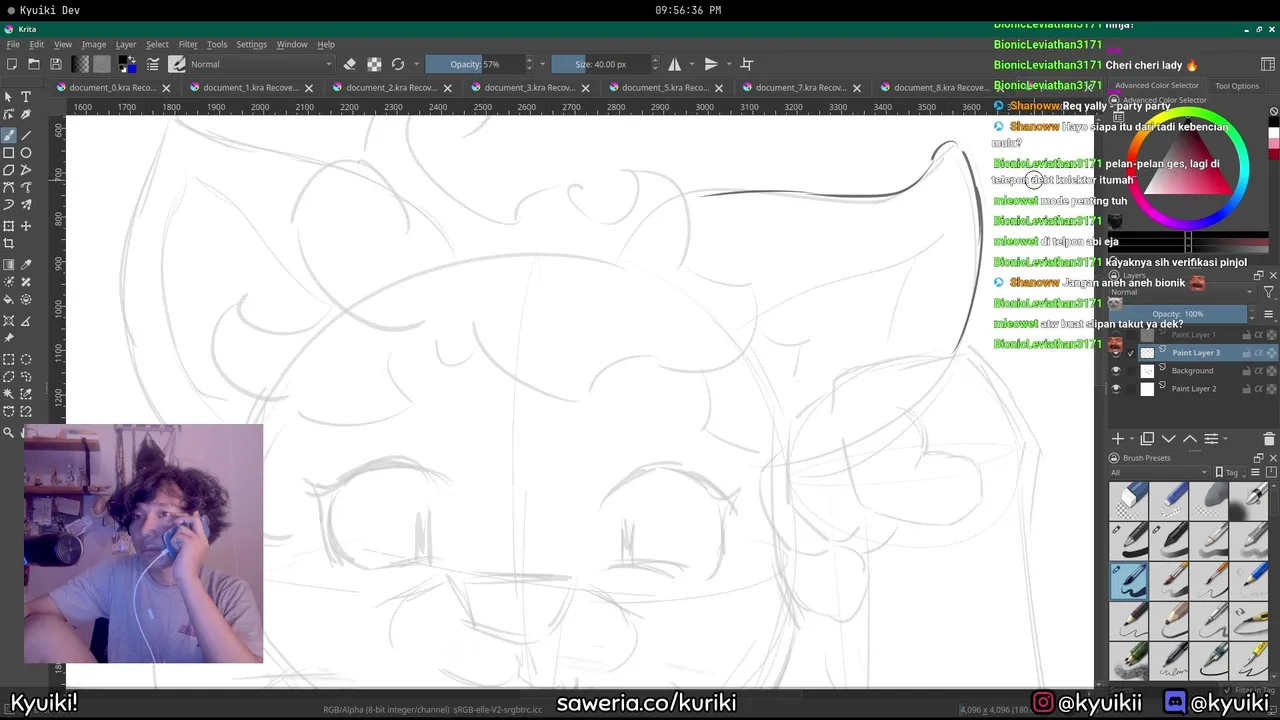Toggle preserve alpha
This screenshot has width=1280, height=720.
[374, 64]
